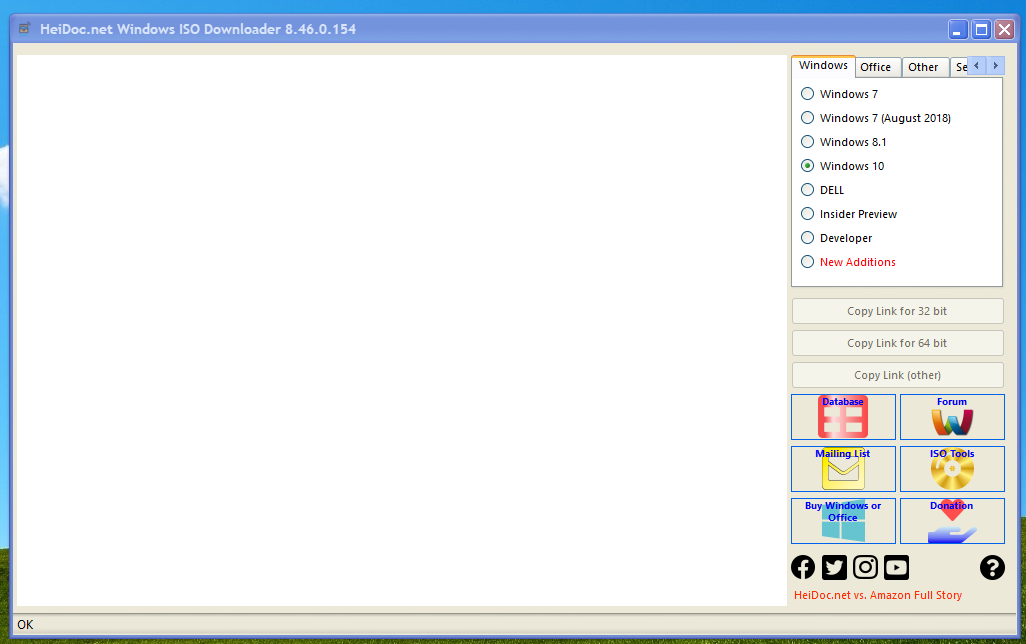Viewport: 1026px width, 644px height.
Task: Select the Windows 7 radio option
Action: [x=840, y=94]
